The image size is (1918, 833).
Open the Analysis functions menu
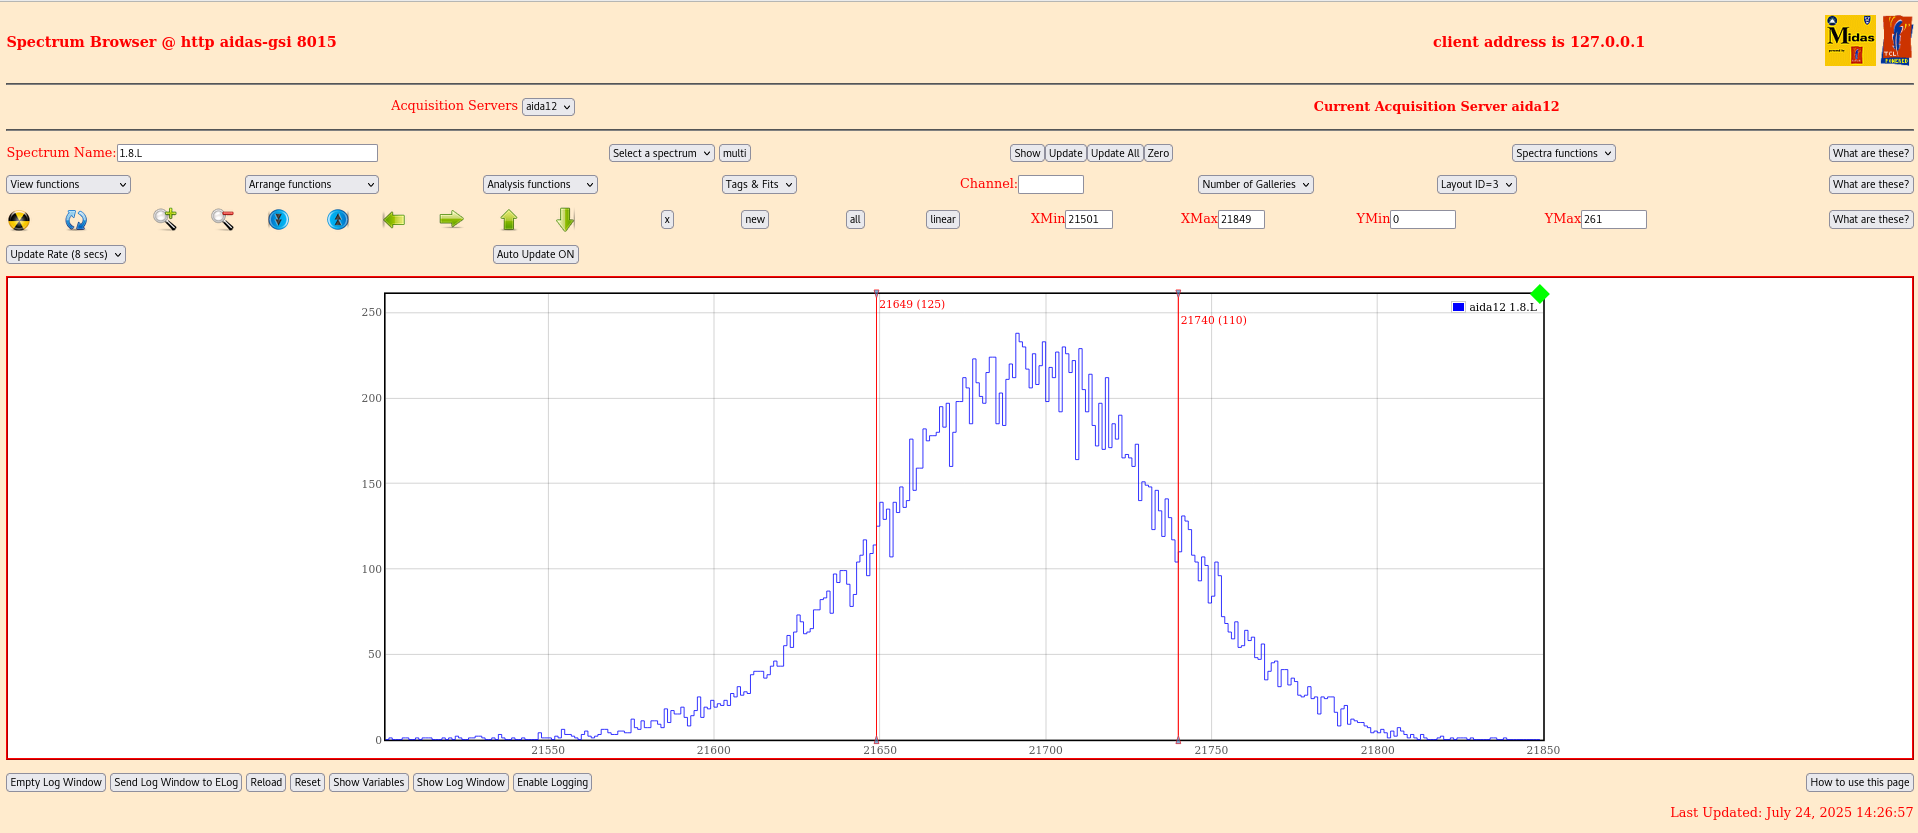(540, 184)
